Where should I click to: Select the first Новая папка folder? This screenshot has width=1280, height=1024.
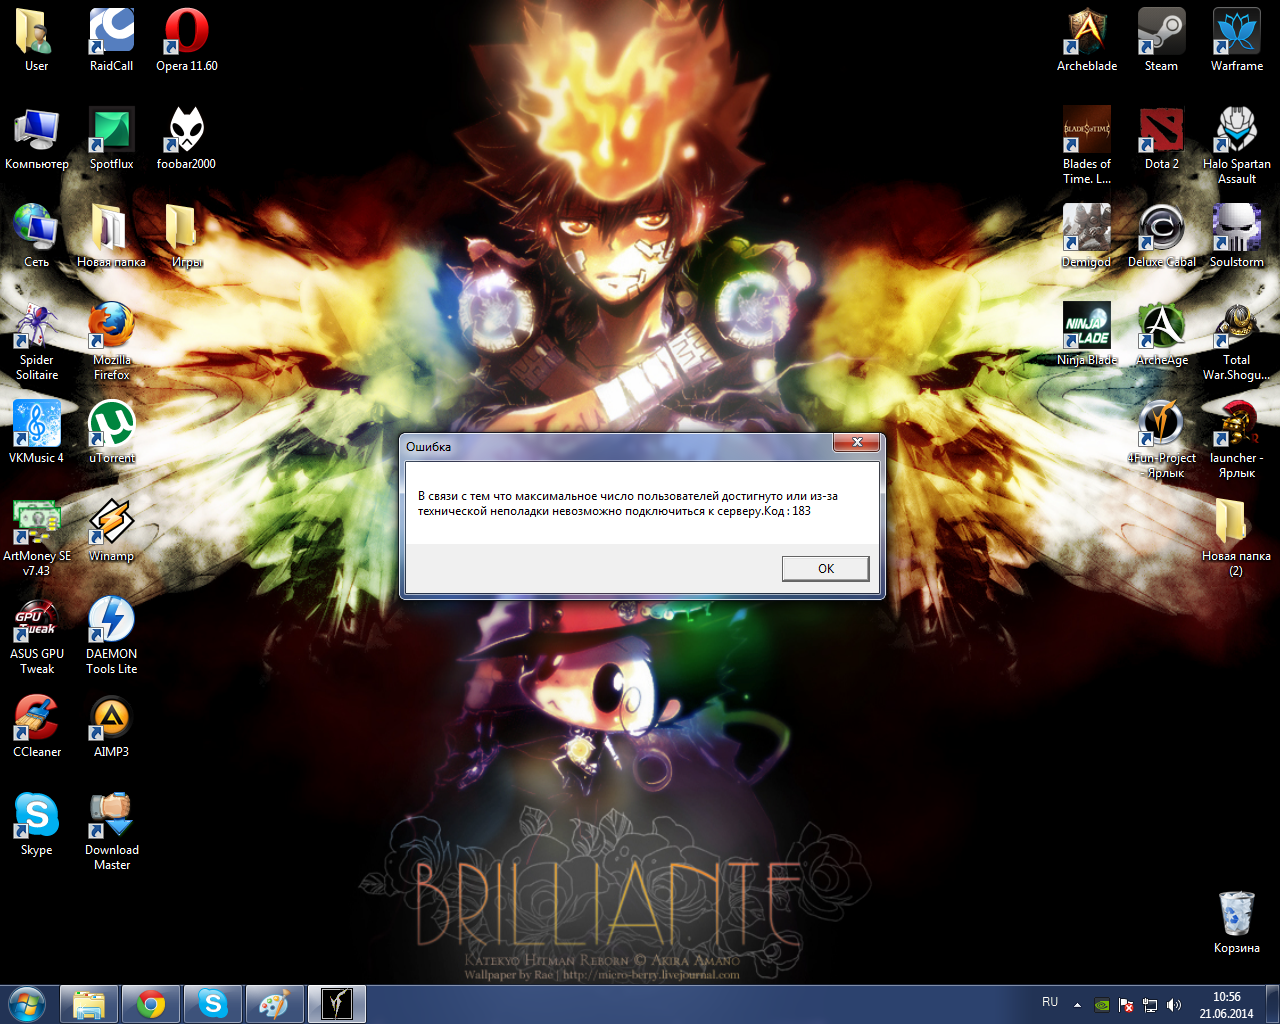111,237
